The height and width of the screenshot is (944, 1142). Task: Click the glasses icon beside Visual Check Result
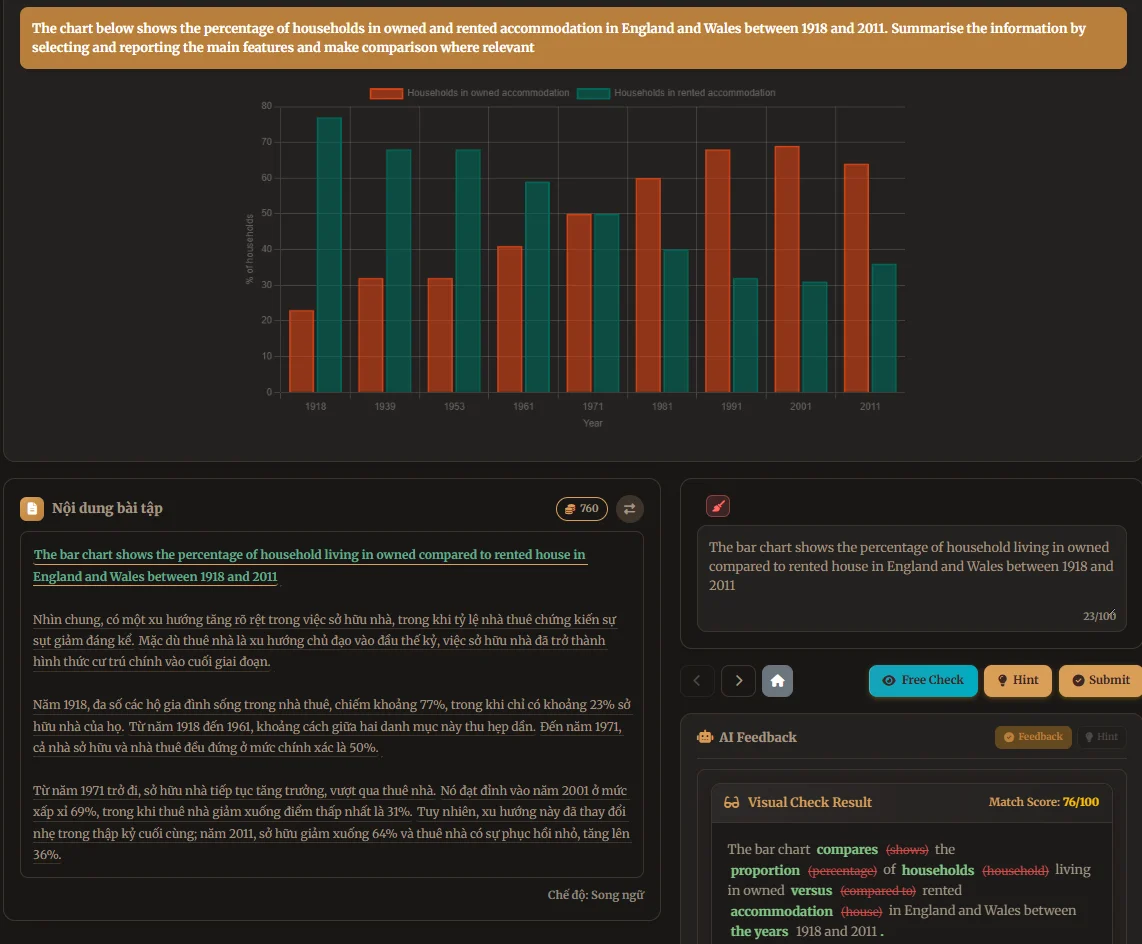click(729, 802)
